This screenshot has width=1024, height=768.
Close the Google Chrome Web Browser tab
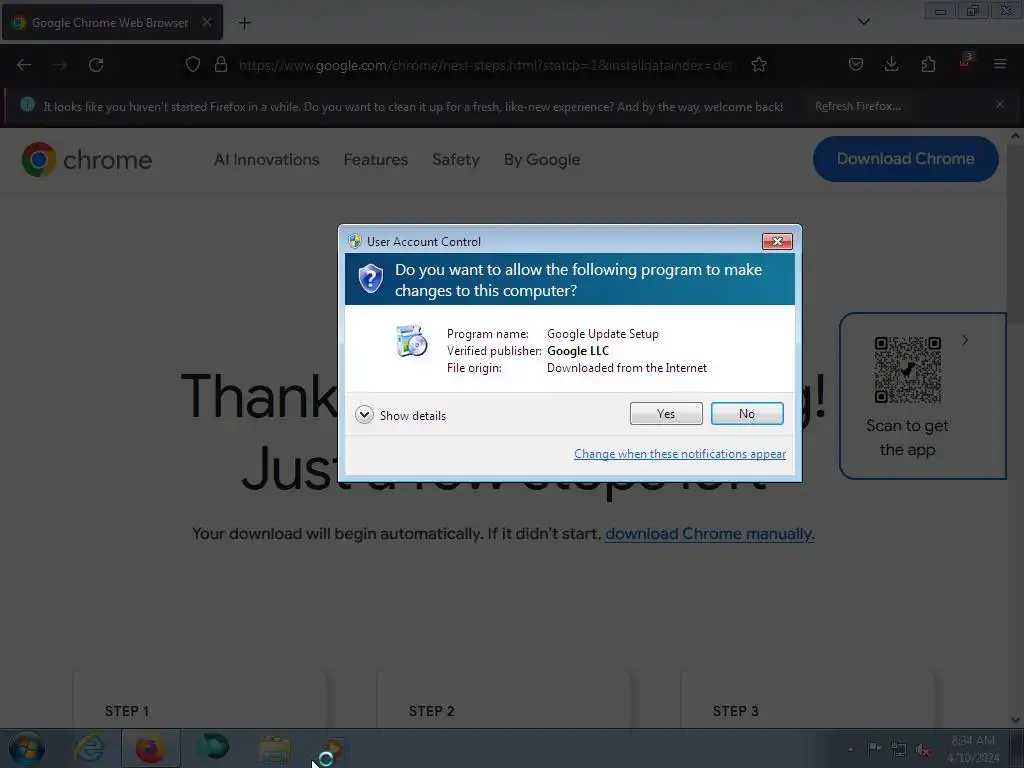(x=206, y=22)
